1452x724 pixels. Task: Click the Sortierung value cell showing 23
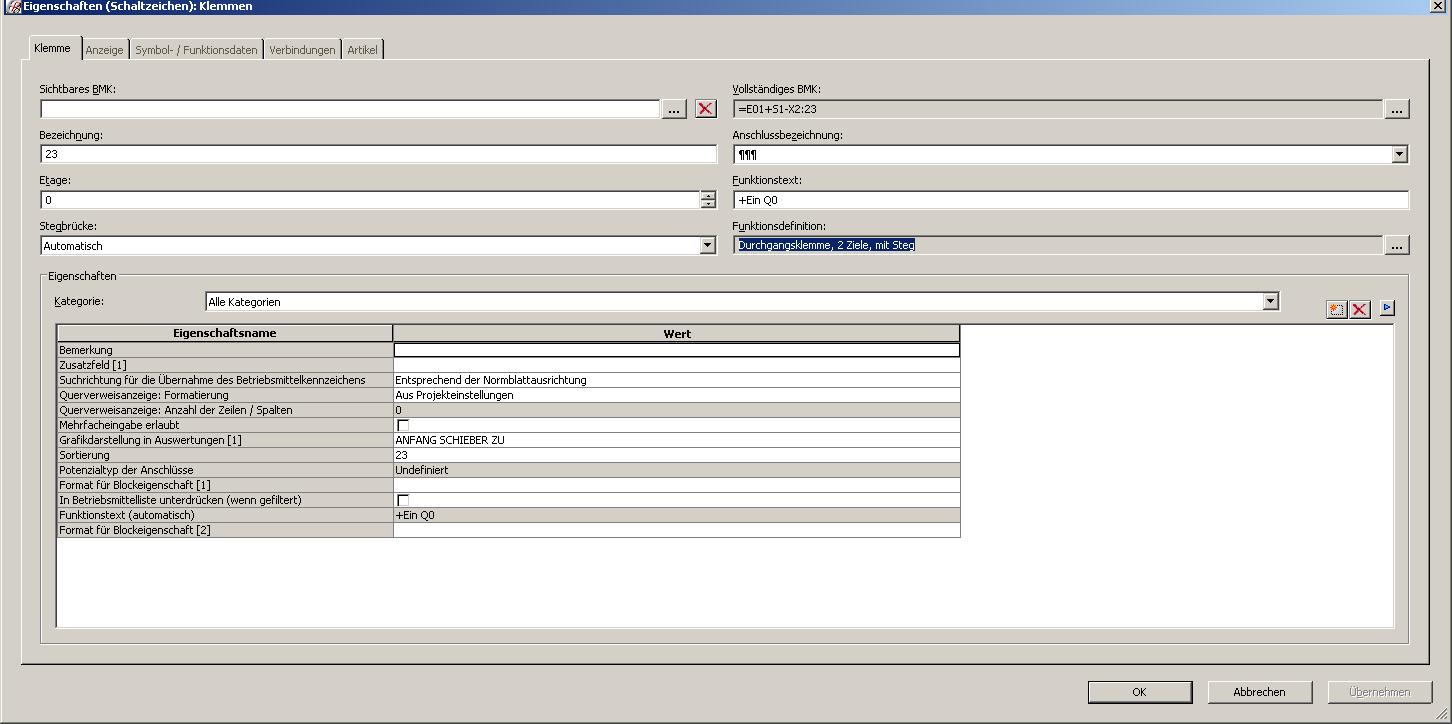tap(677, 455)
